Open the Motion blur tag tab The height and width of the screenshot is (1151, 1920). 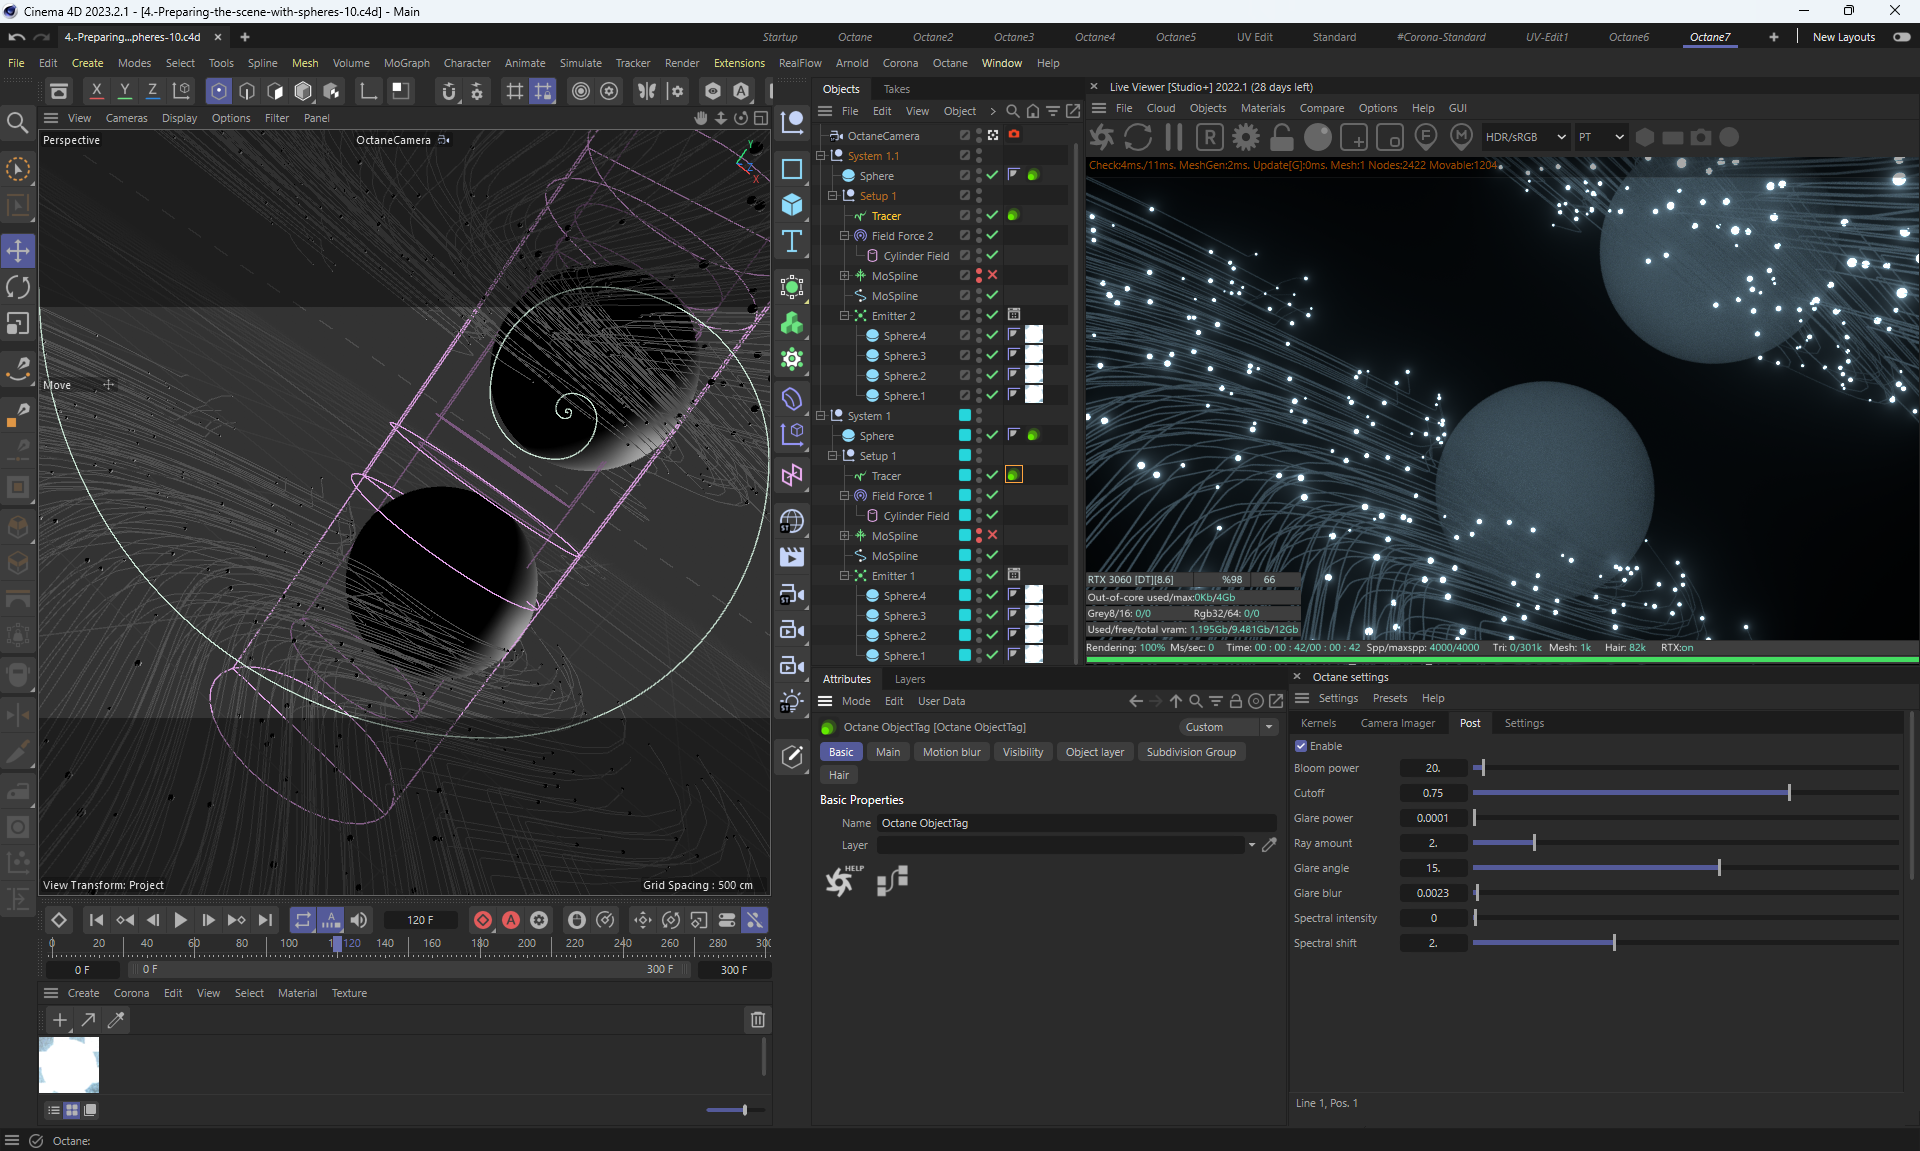951,752
